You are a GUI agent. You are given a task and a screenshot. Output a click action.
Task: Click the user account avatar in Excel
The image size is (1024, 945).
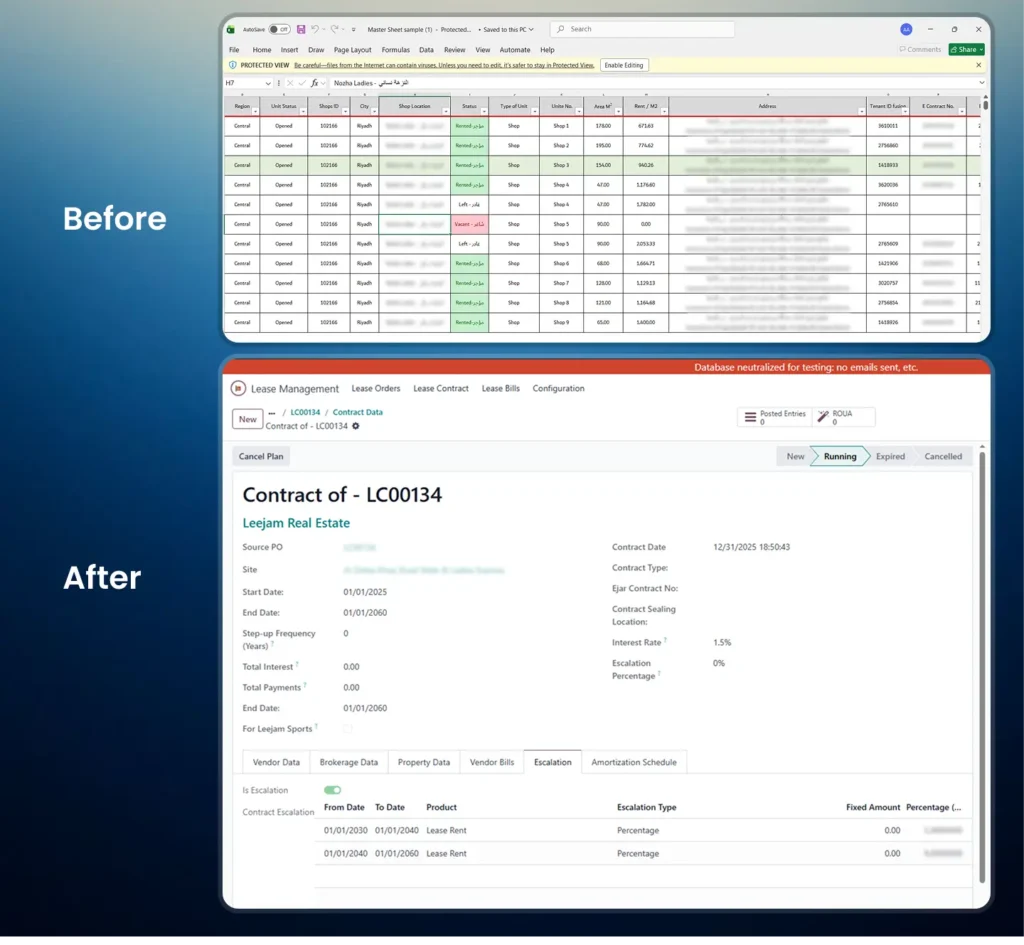pos(906,29)
